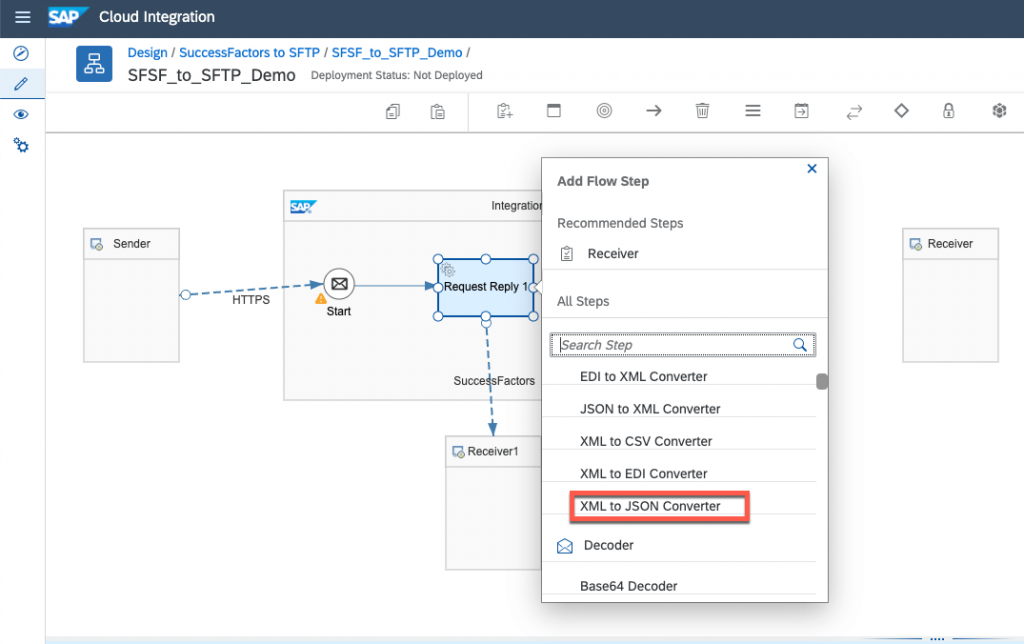The height and width of the screenshot is (644, 1024).
Task: Open the Discover compass icon in sidebar
Action: pos(21,53)
